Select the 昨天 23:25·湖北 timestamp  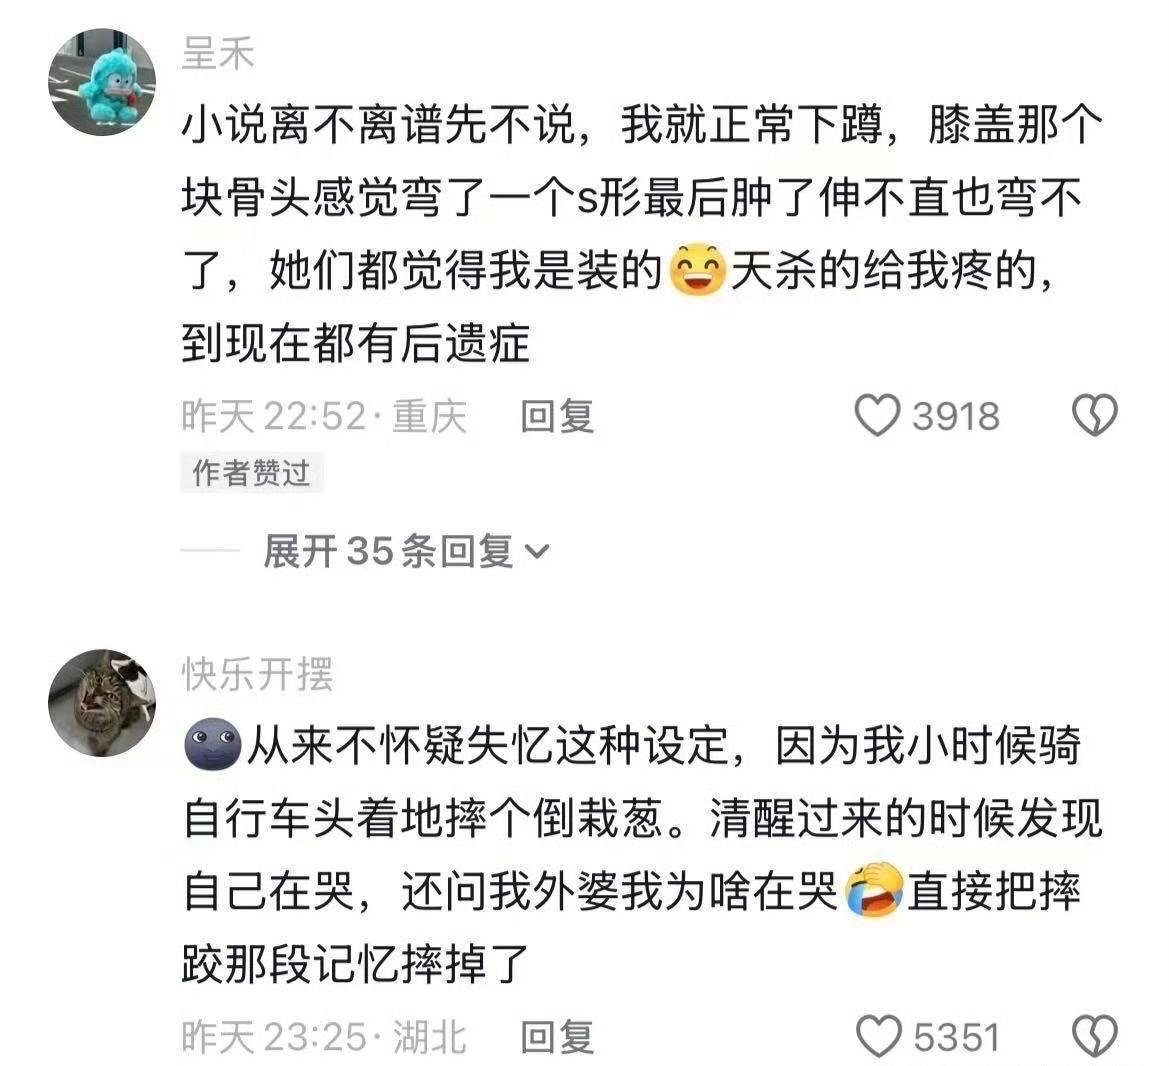324,1037
